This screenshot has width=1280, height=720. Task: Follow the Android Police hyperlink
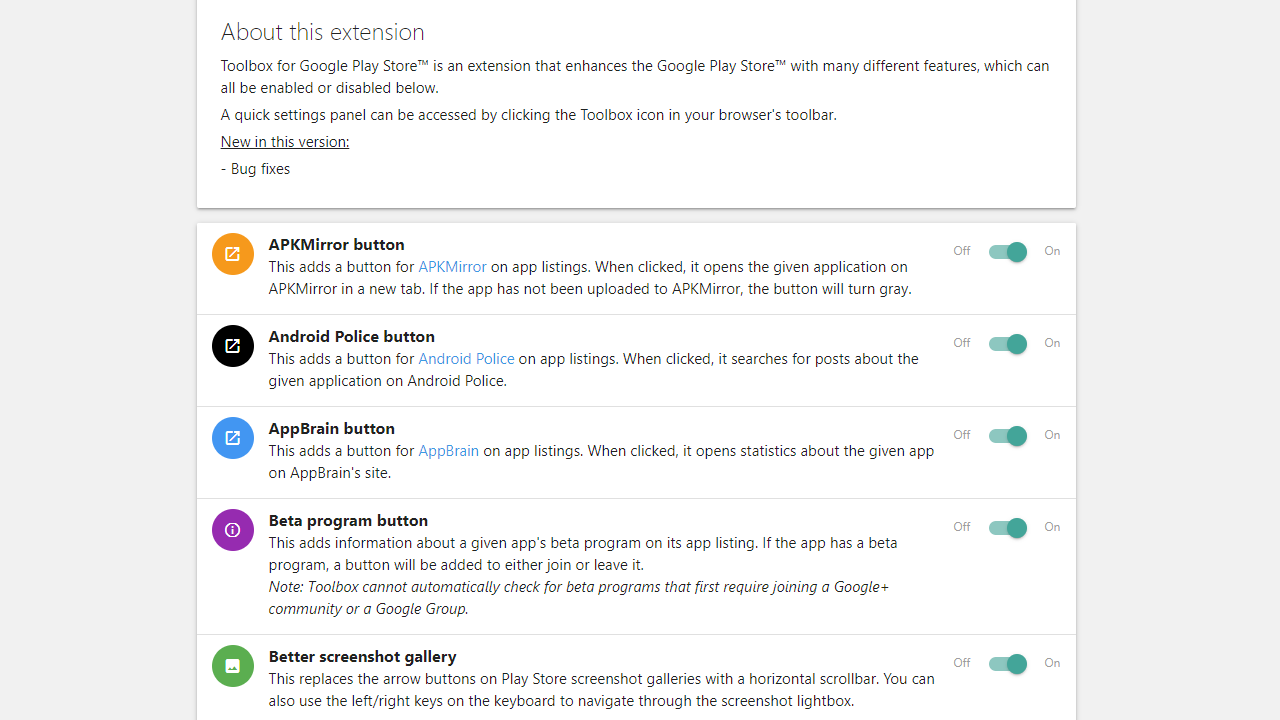(x=466, y=359)
